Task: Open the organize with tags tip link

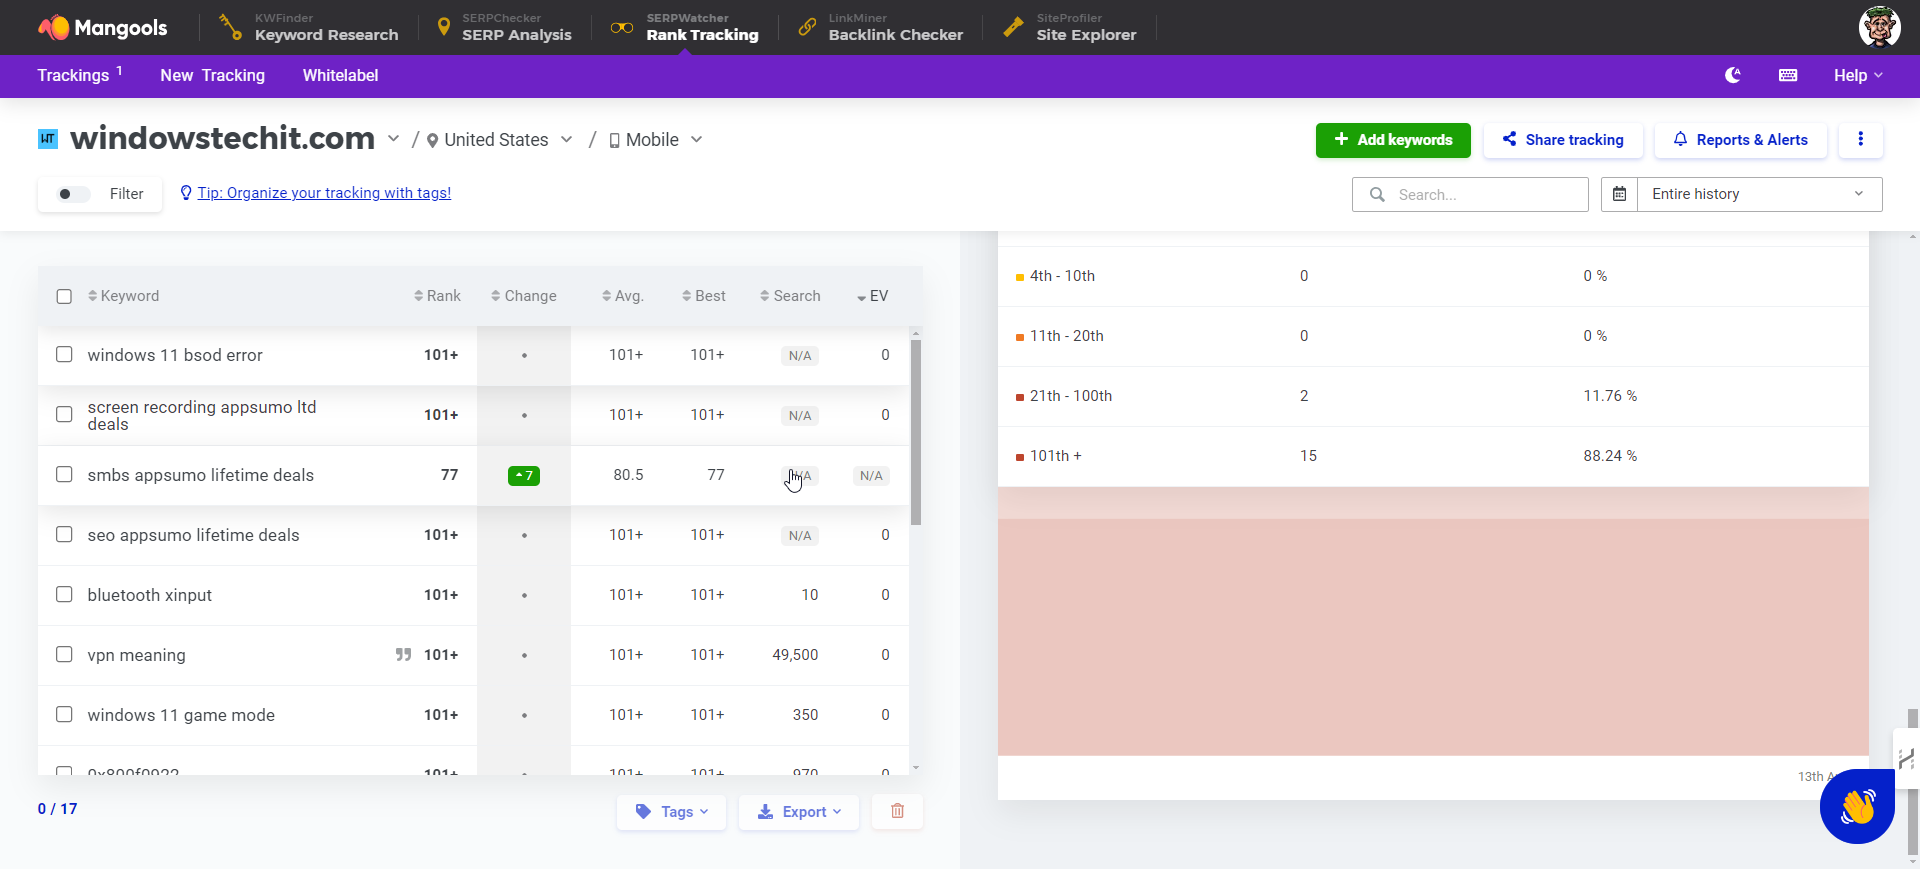Action: tap(324, 193)
